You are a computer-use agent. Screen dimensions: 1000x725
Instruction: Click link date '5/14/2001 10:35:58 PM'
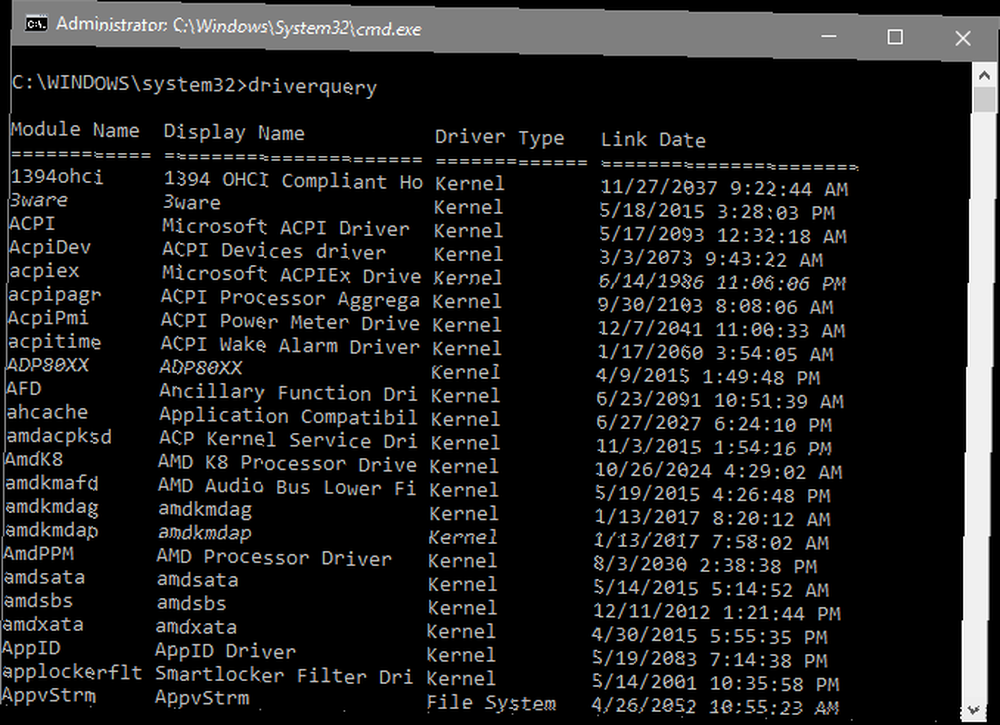(716, 683)
